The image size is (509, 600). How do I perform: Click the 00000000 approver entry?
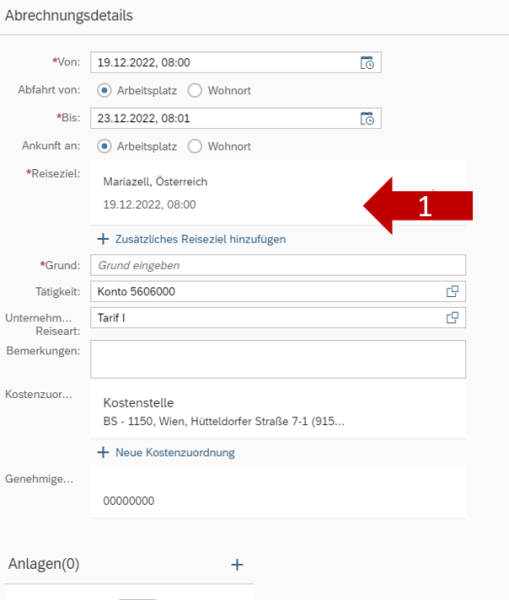pos(278,492)
